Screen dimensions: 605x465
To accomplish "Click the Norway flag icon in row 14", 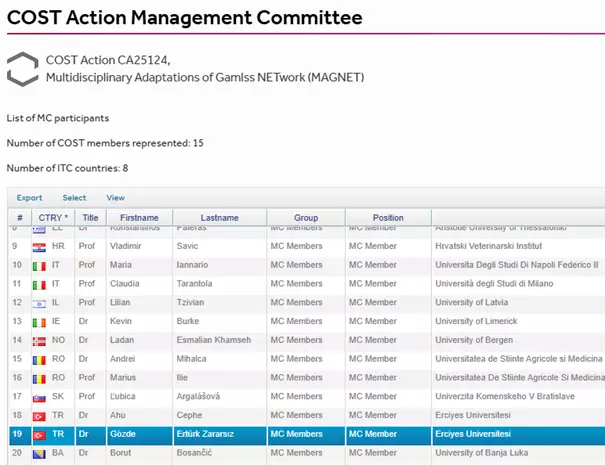I will [39, 341].
